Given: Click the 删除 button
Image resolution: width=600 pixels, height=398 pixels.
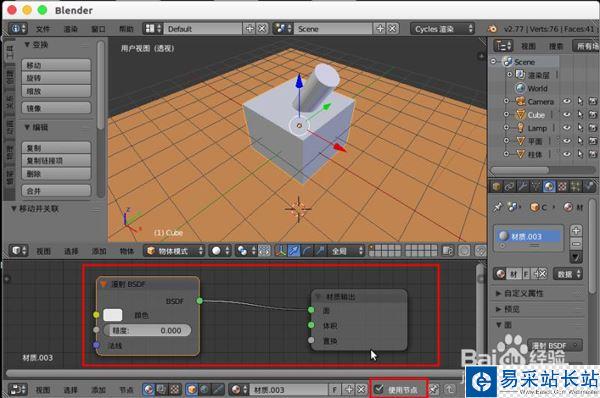Looking at the screenshot, I should pos(56,174).
